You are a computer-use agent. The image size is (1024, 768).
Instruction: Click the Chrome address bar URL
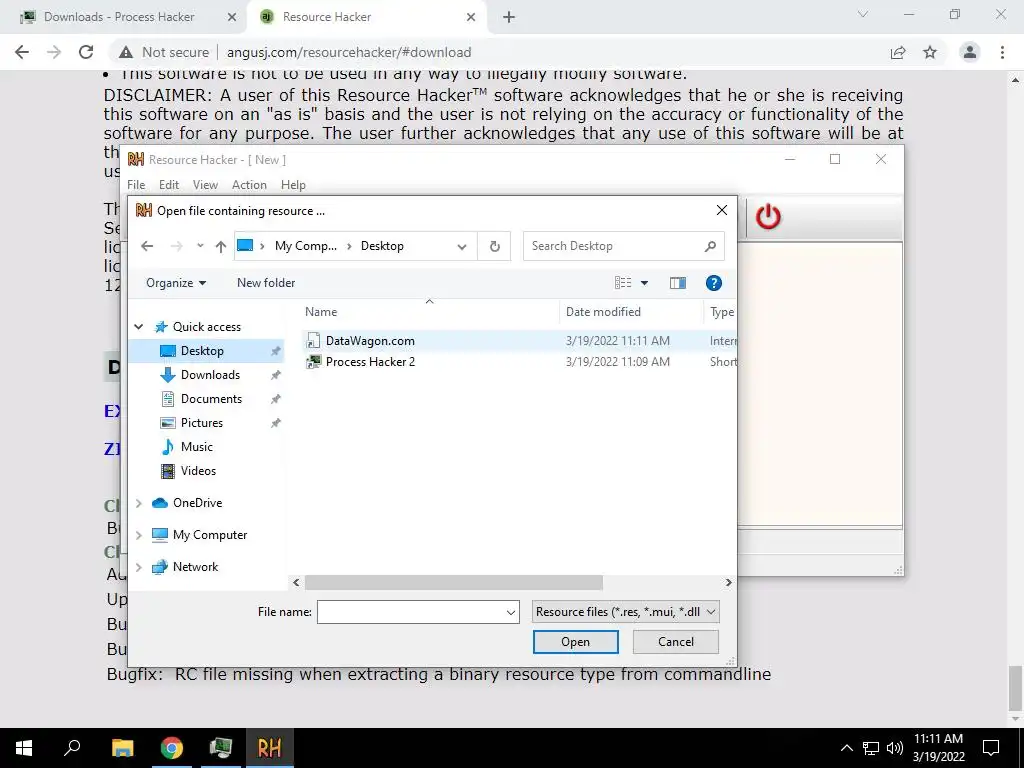pos(349,52)
